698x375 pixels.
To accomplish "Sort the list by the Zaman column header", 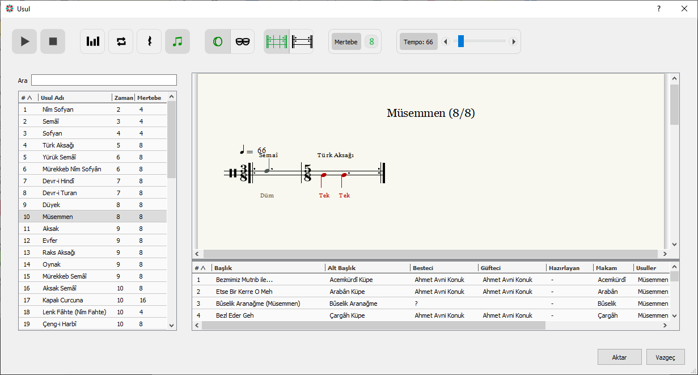I will point(123,98).
